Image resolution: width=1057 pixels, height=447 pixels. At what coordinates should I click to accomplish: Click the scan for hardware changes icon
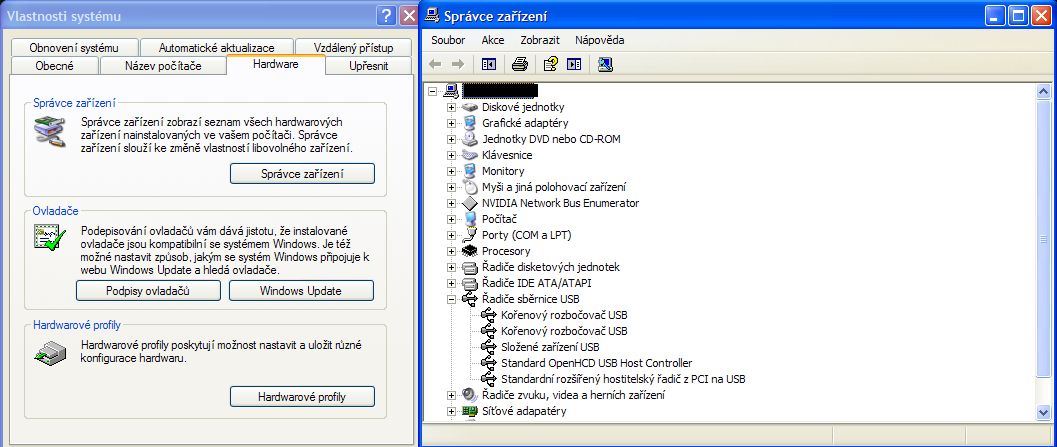point(605,65)
